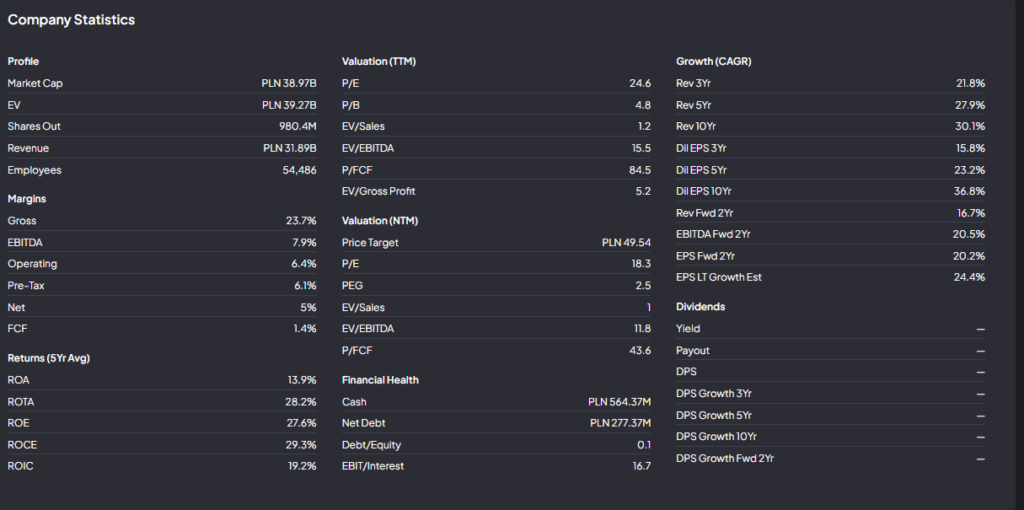
Task: Select the Gross margin 23.7% value
Action: (x=300, y=220)
